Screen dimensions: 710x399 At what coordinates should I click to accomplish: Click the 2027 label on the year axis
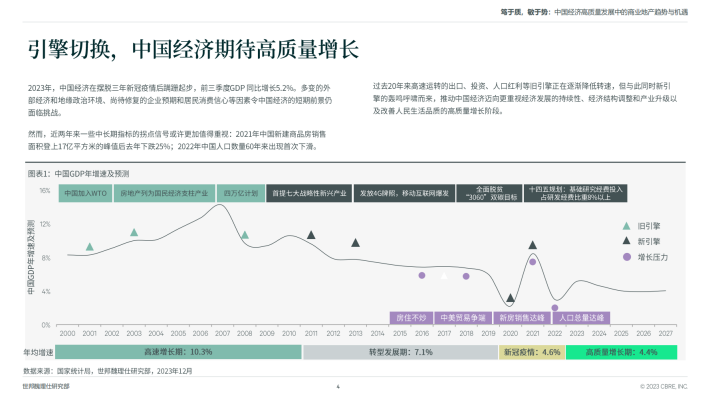(x=666, y=333)
